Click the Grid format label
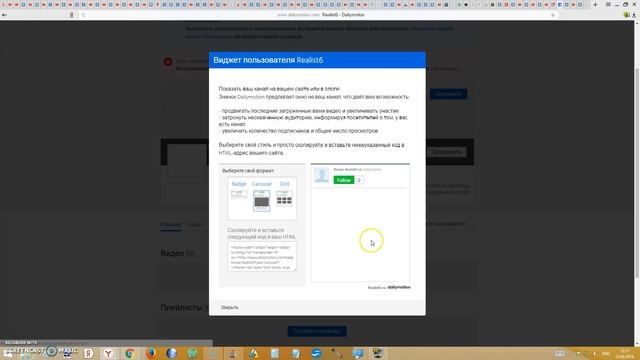 pyautogui.click(x=284, y=184)
